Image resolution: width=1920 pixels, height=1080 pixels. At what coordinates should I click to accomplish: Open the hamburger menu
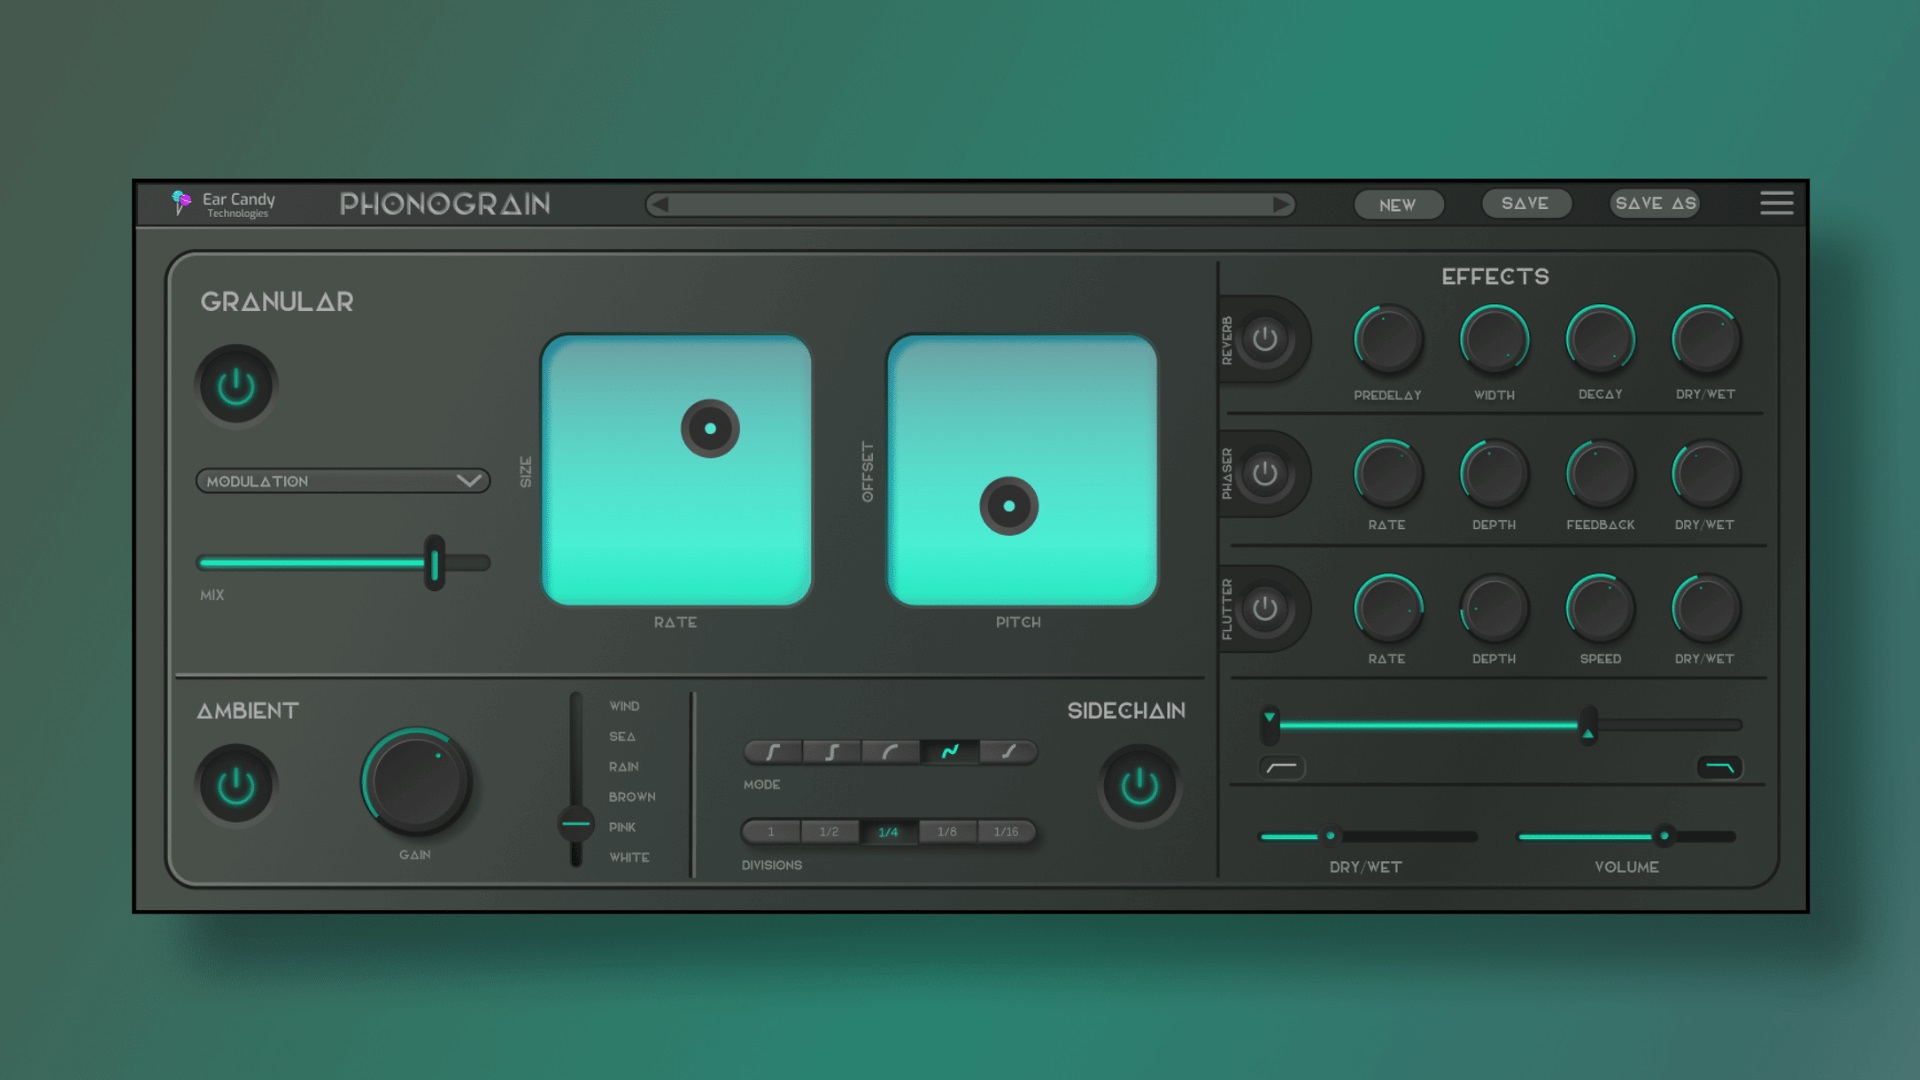tap(1777, 203)
